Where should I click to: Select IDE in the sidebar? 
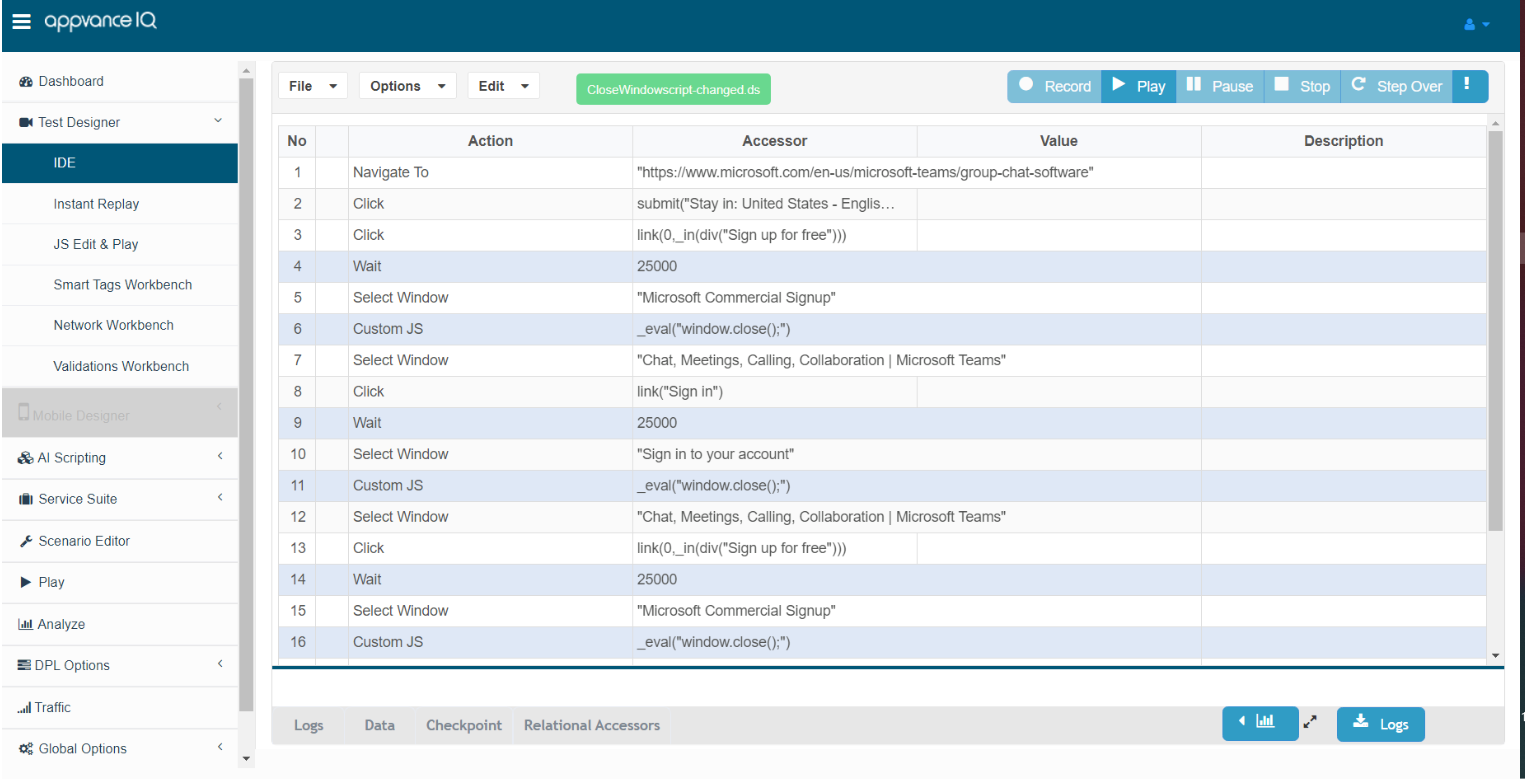click(120, 163)
